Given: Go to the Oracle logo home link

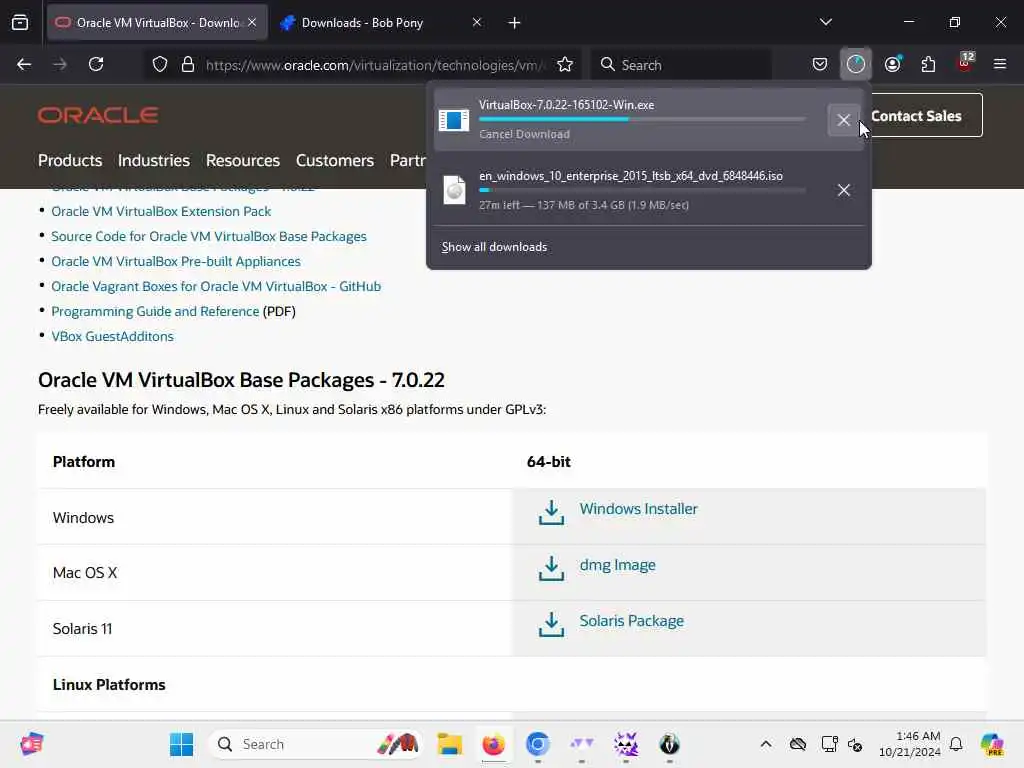Looking at the screenshot, I should pyautogui.click(x=98, y=115).
